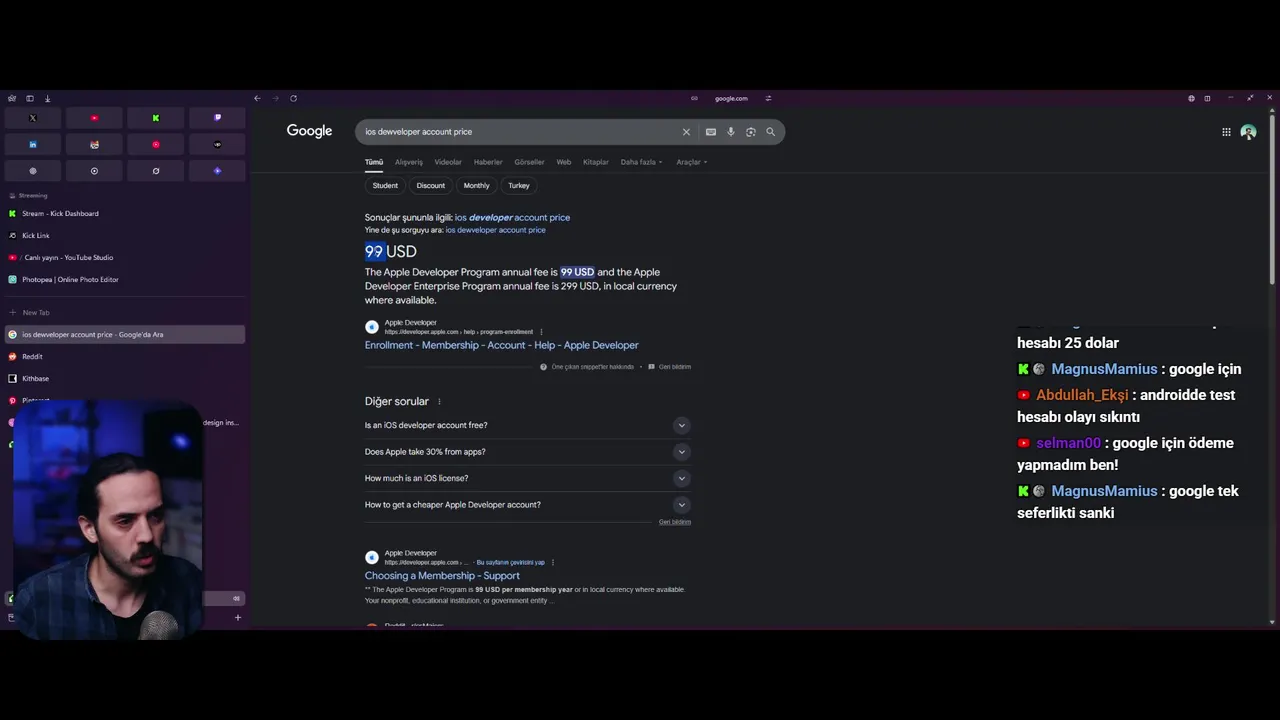Reload the page with the refresh icon

pos(293,98)
